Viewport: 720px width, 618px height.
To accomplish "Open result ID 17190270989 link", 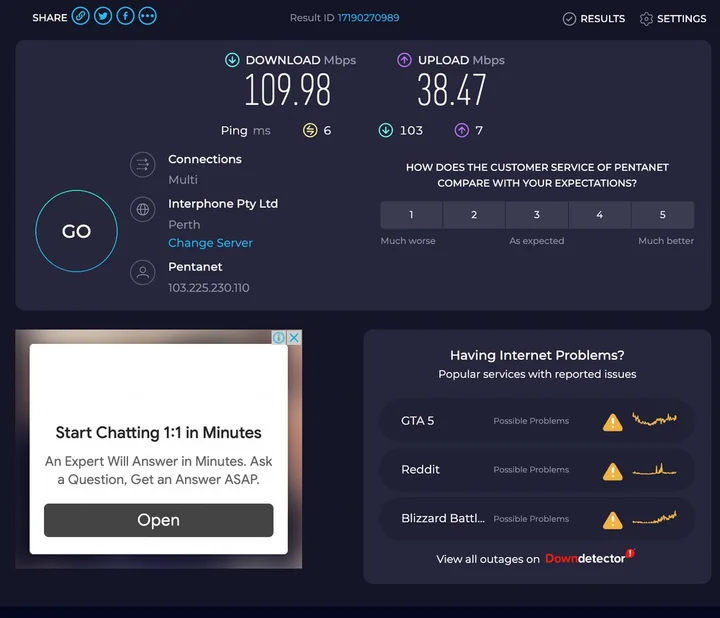I will [368, 18].
